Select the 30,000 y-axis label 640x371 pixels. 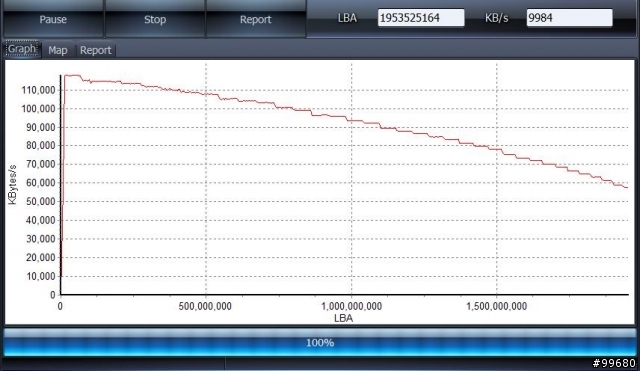(x=41, y=239)
